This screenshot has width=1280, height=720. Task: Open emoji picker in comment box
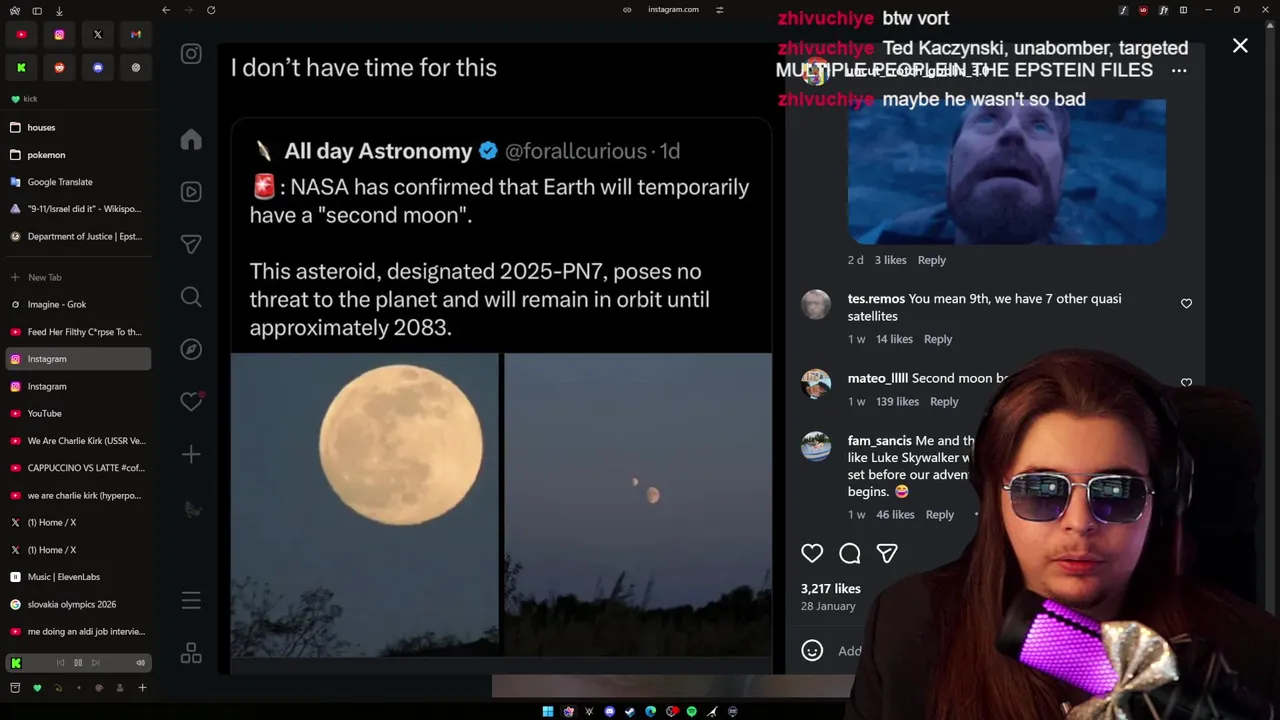coord(812,650)
